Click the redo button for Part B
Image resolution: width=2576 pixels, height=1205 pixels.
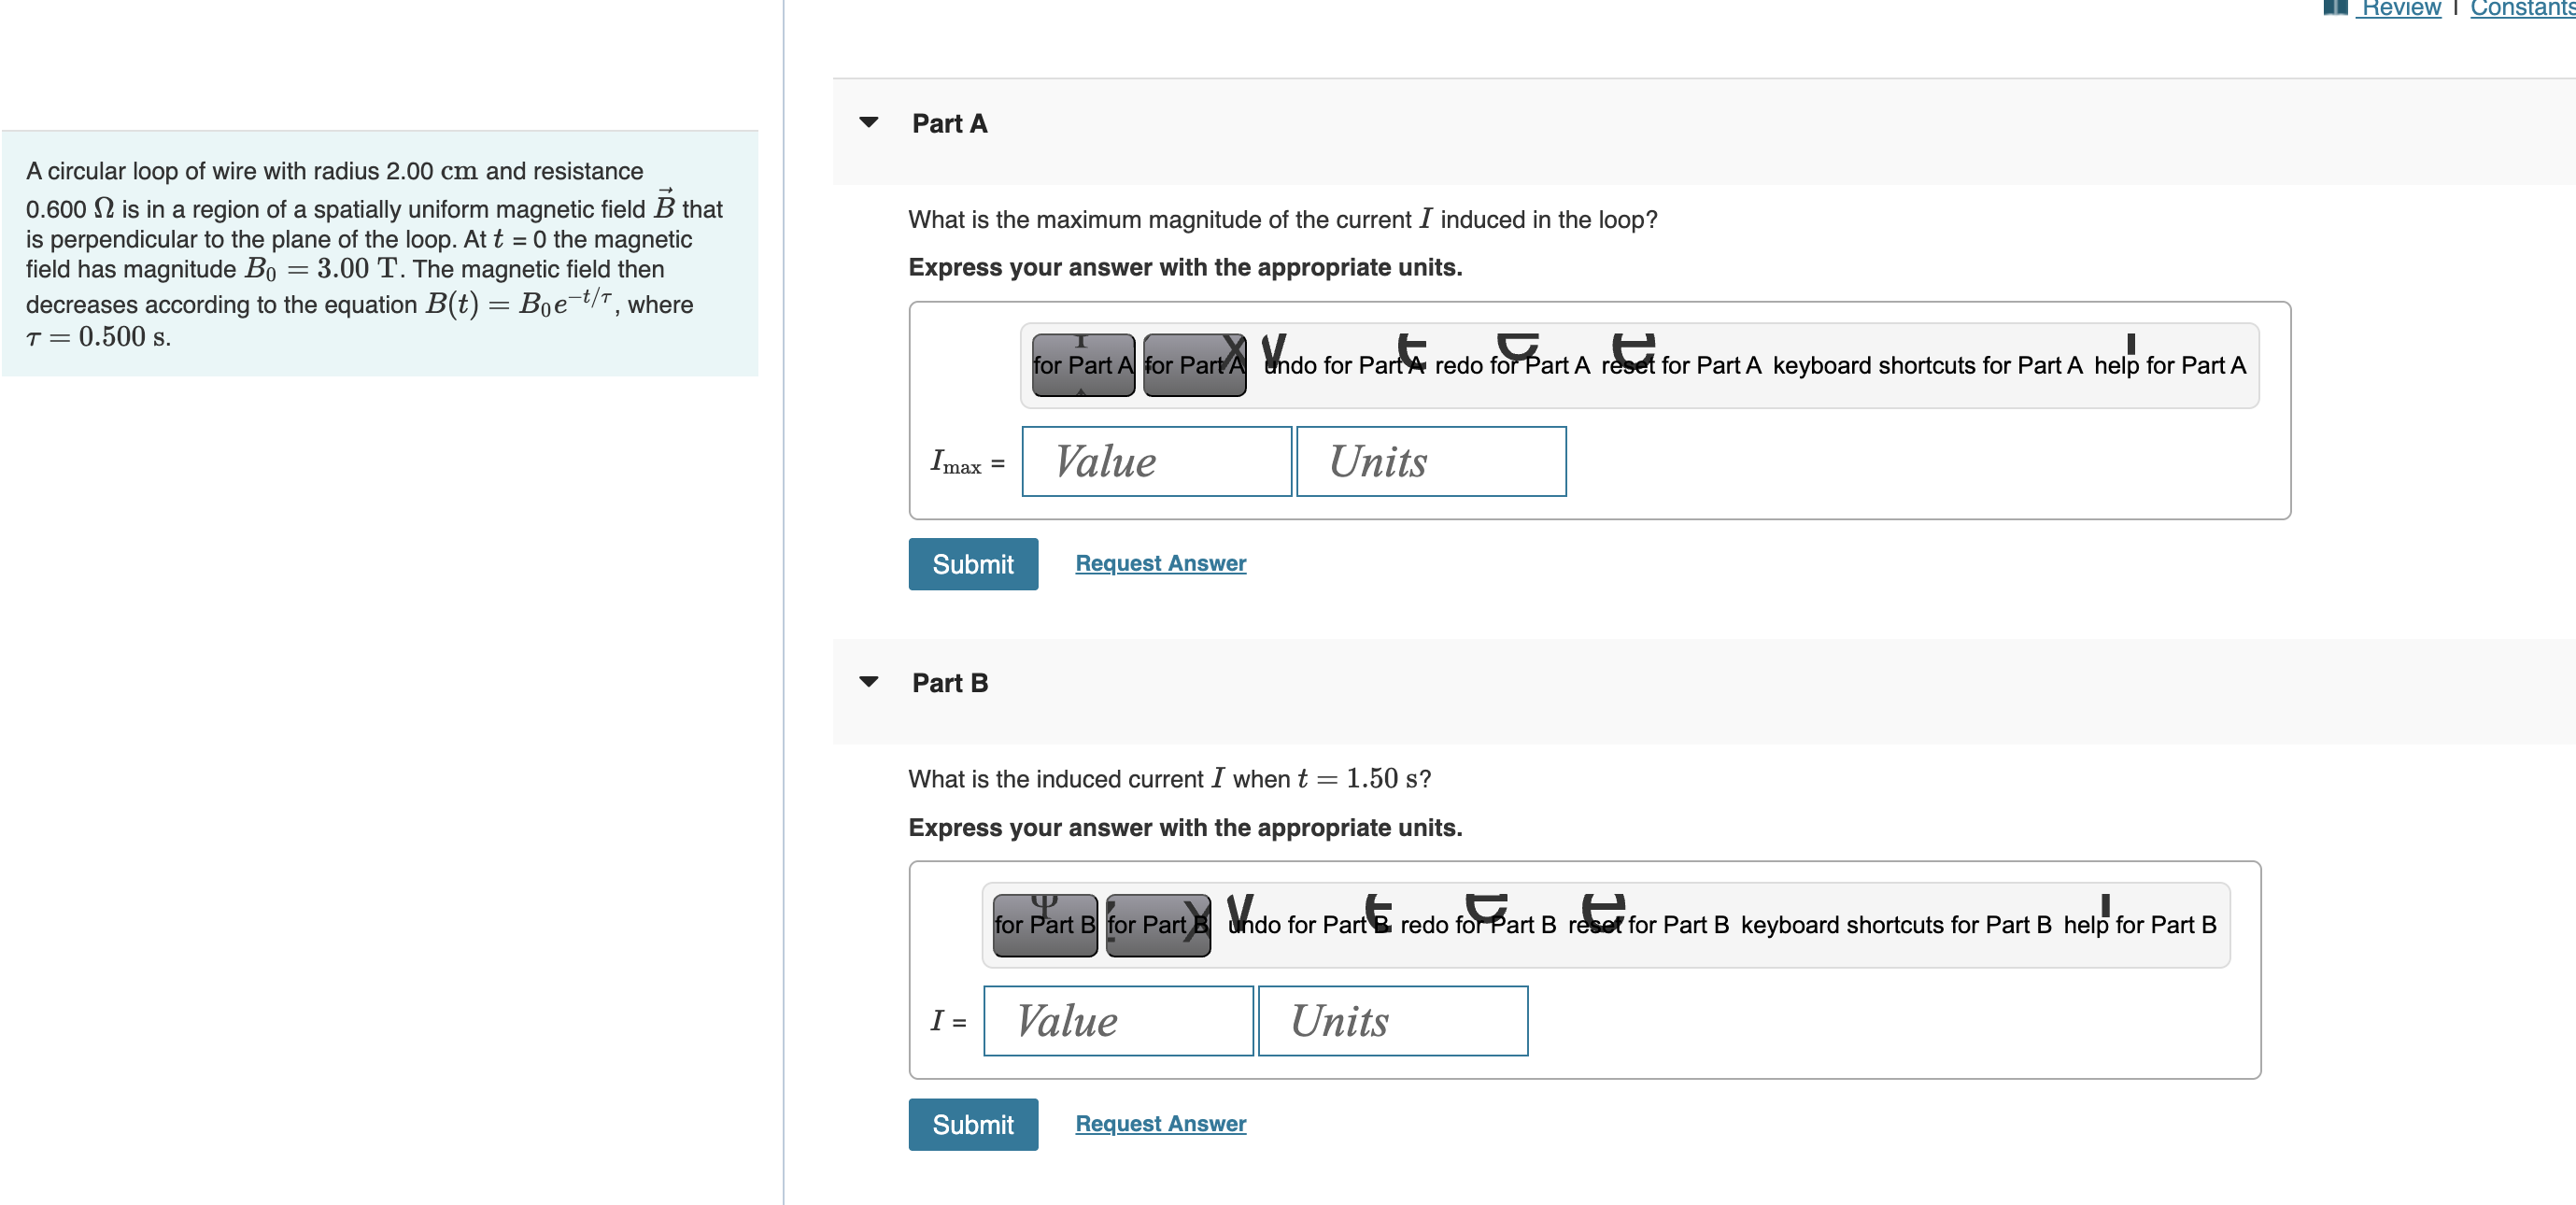pos(1477,925)
